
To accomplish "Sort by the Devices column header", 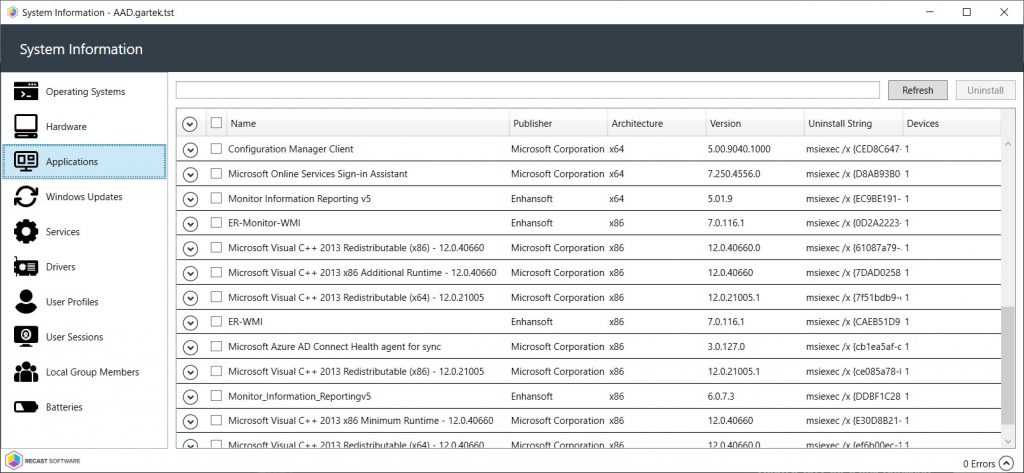I will [x=952, y=123].
